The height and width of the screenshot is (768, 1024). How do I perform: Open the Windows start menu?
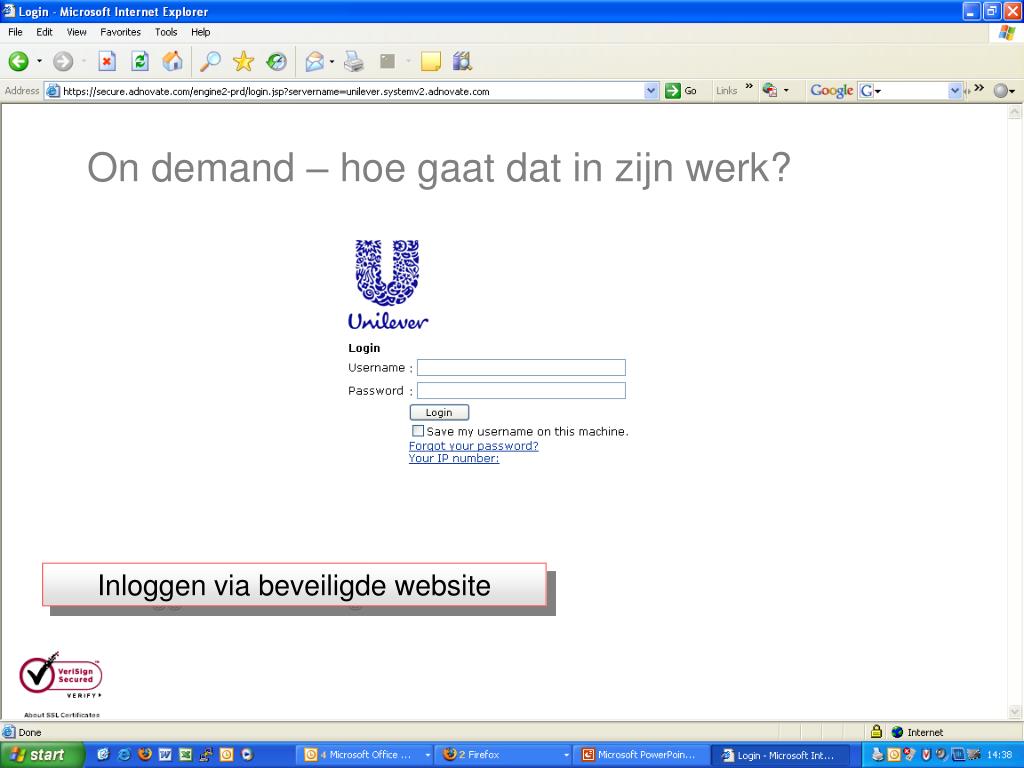41,754
